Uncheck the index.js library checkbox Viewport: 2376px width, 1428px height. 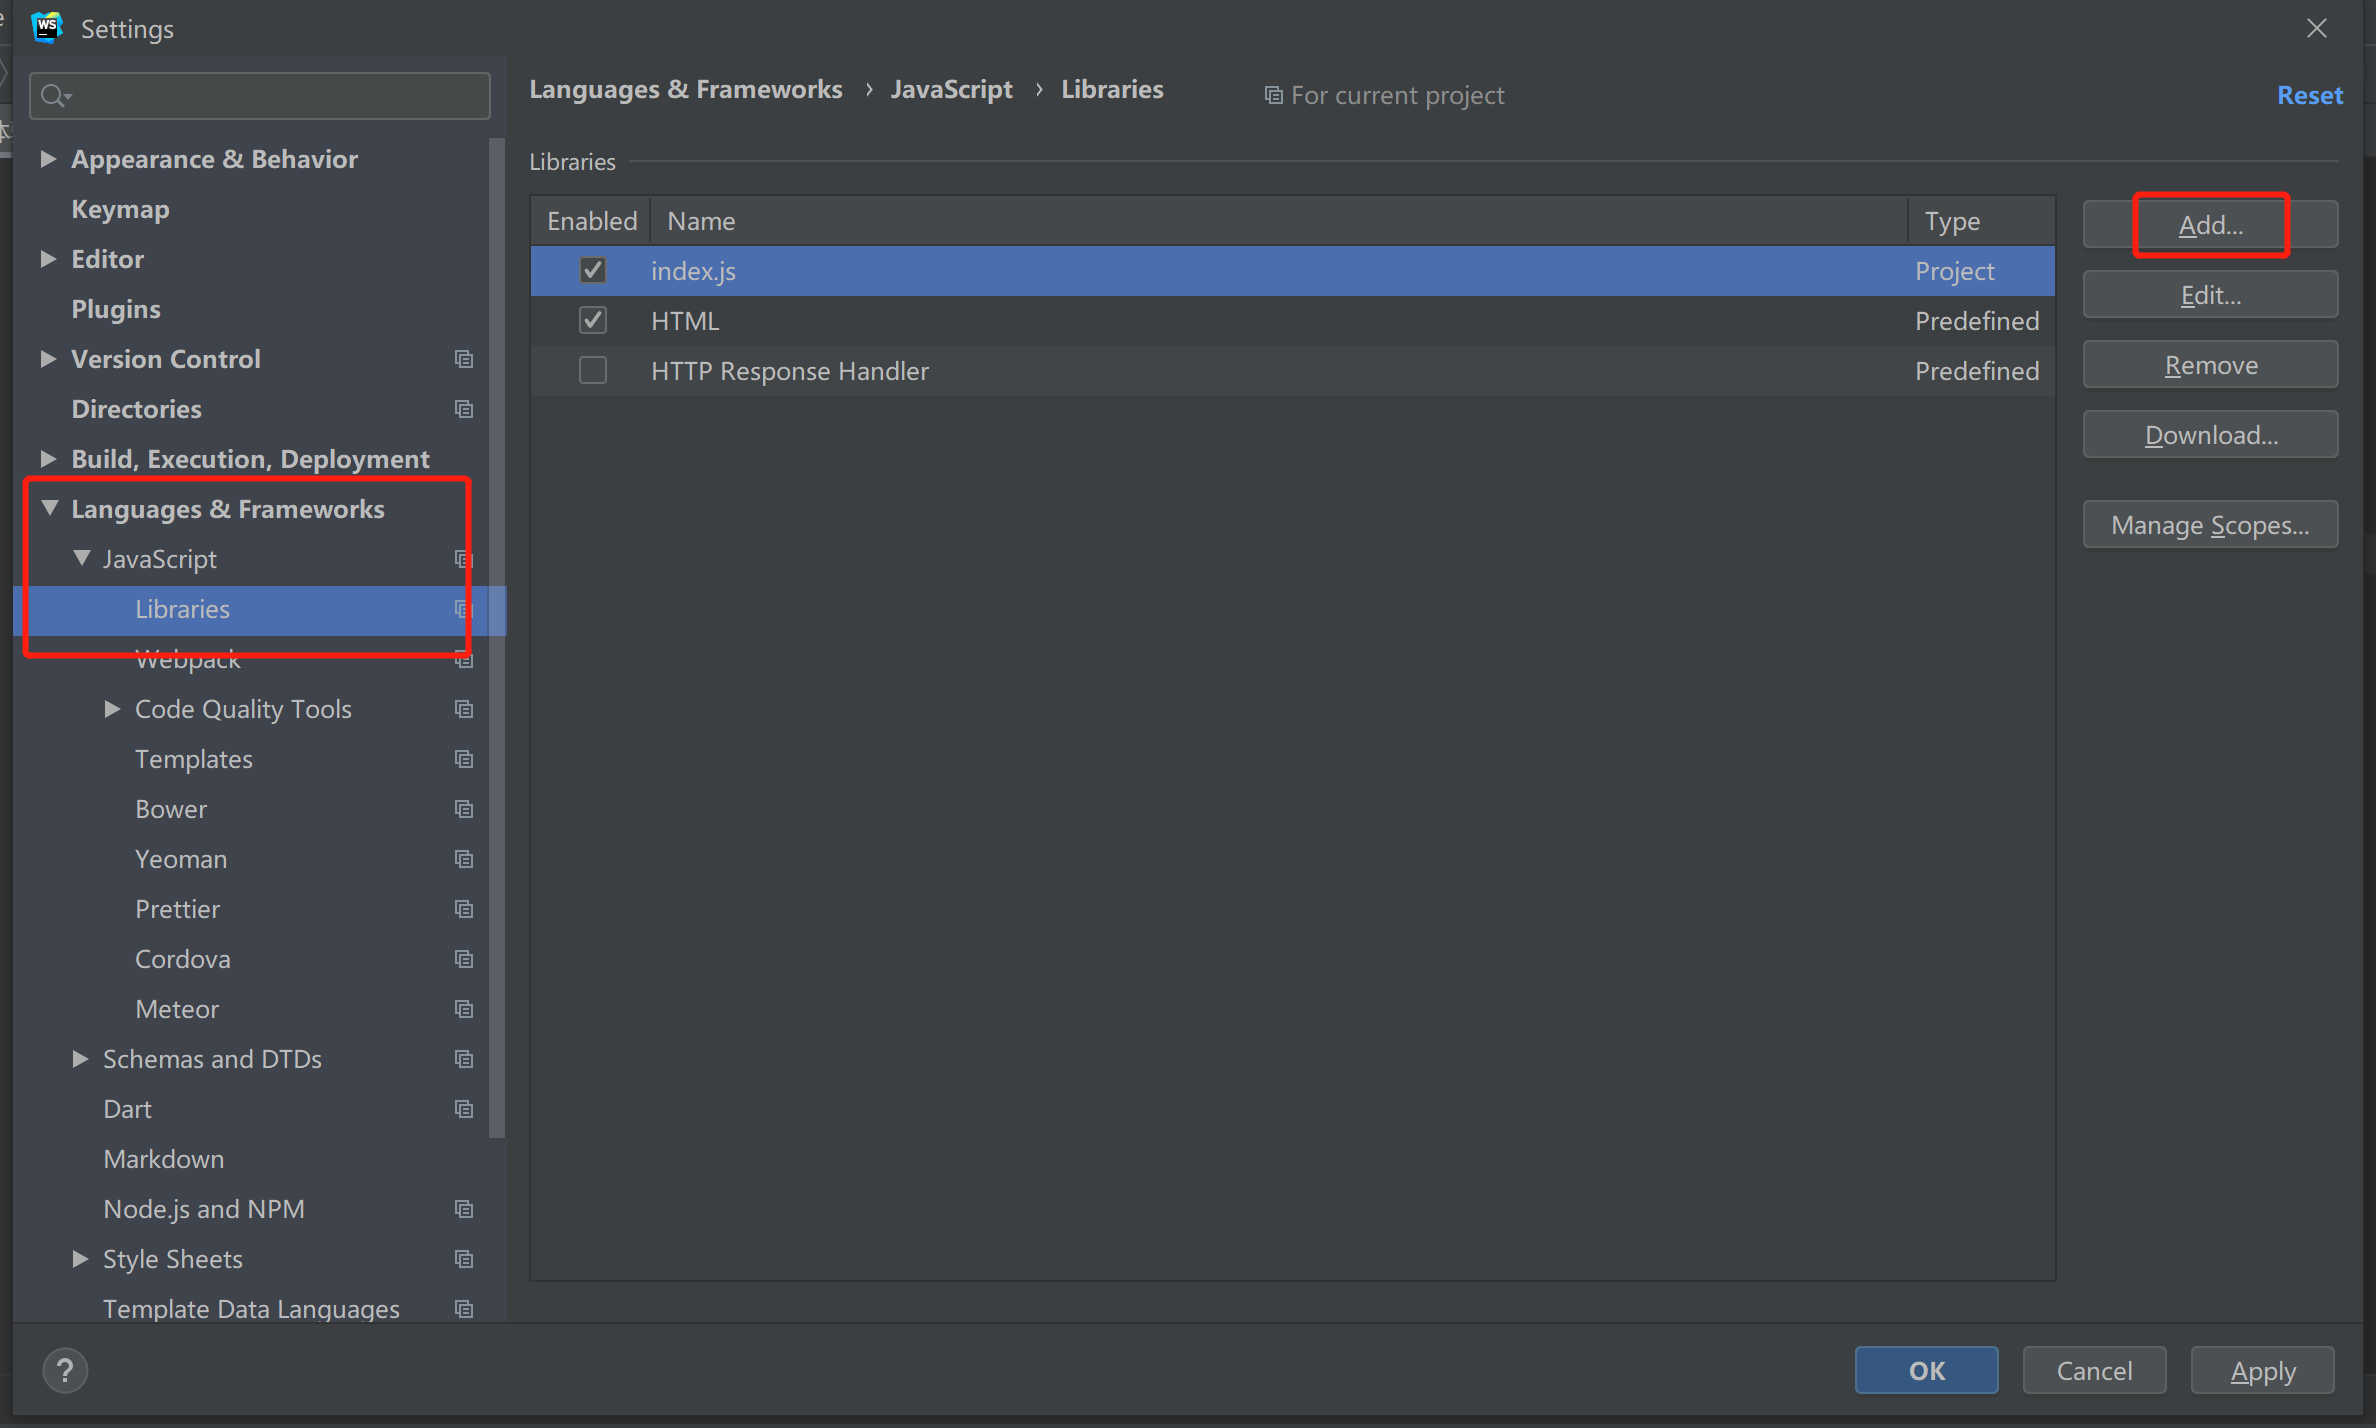coord(593,270)
